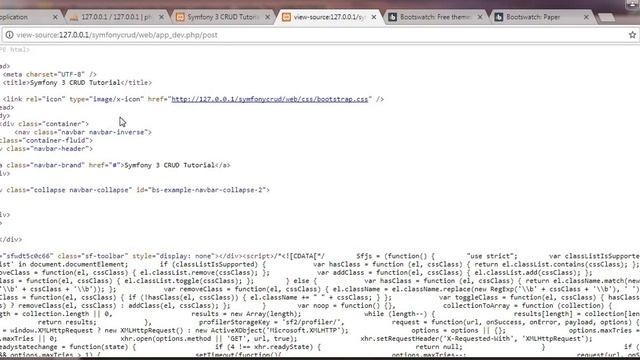Close the 127.0.0.1 phpMyAdmin tab
This screenshot has width=640, height=360.
click(x=161, y=17)
